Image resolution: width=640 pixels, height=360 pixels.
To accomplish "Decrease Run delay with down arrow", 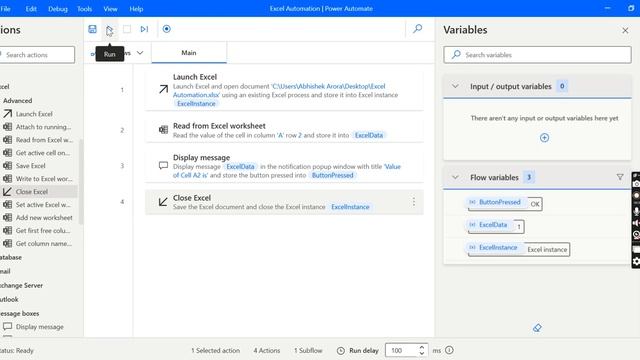I will point(422,353).
